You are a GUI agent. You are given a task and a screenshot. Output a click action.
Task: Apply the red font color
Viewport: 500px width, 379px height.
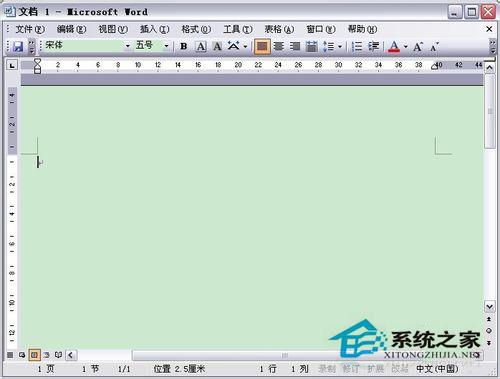394,46
